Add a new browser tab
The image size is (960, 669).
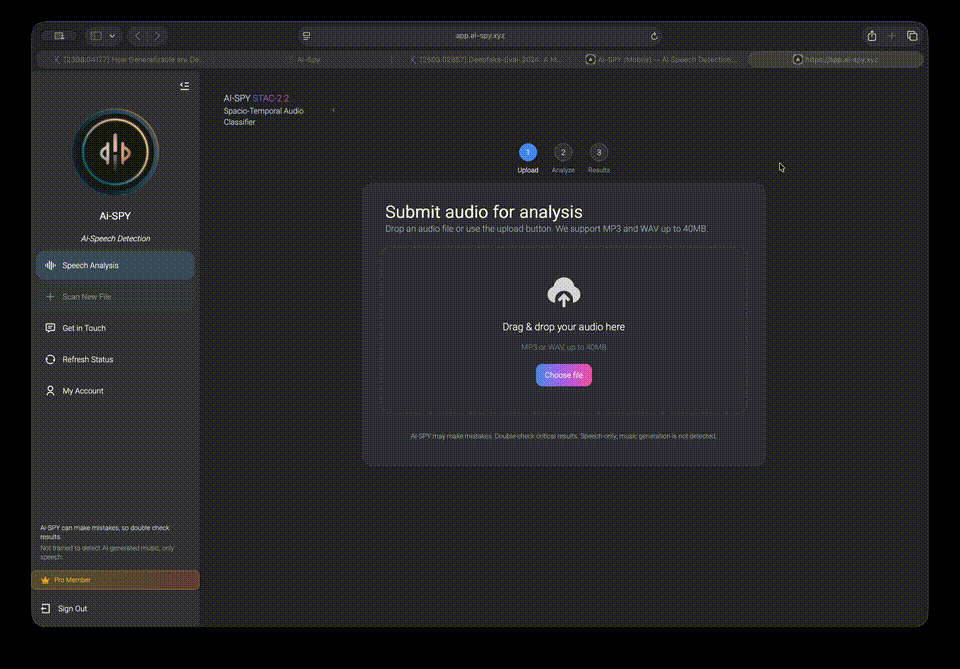click(892, 36)
